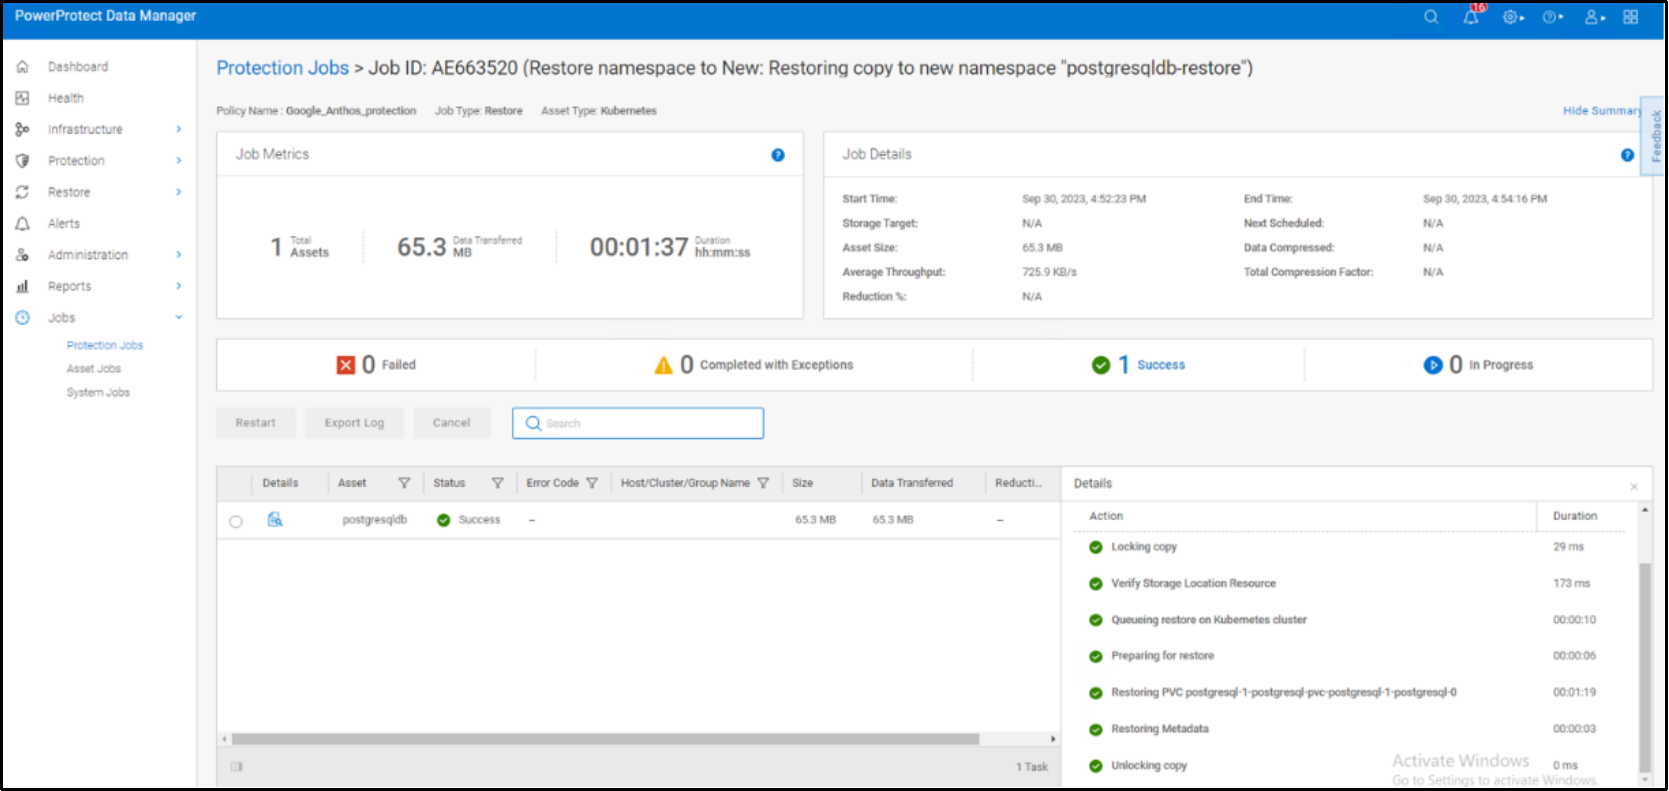
Task: Click "Queueing restore on Kubernetes cluster" row
Action: coord(1351,620)
